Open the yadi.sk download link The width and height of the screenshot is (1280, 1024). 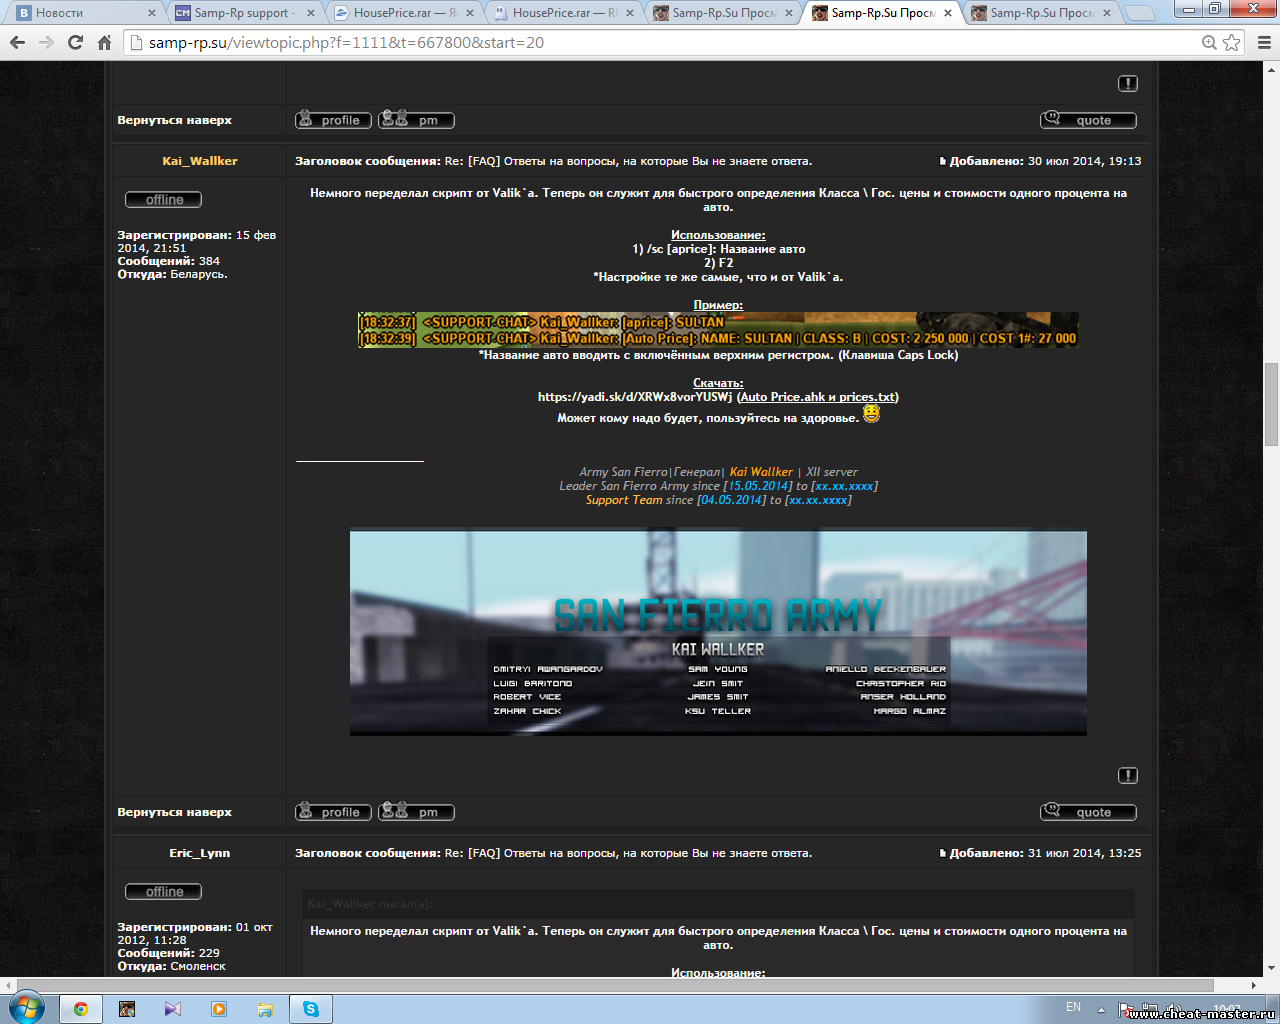click(x=634, y=397)
